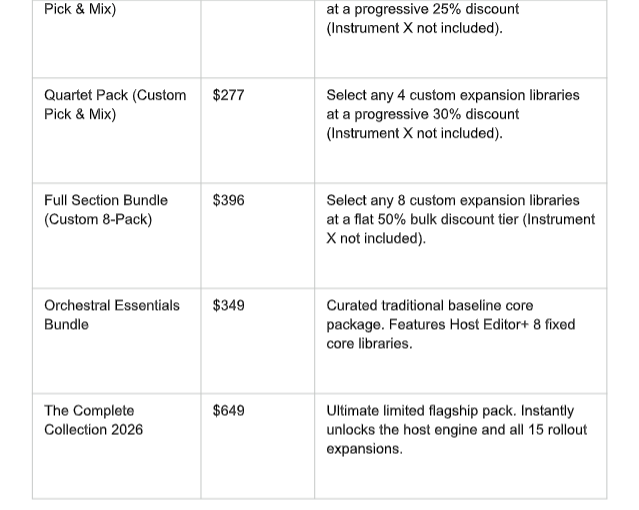Click the text 'all 15 rollout'
This screenshot has height=510, width=639.
546,430
